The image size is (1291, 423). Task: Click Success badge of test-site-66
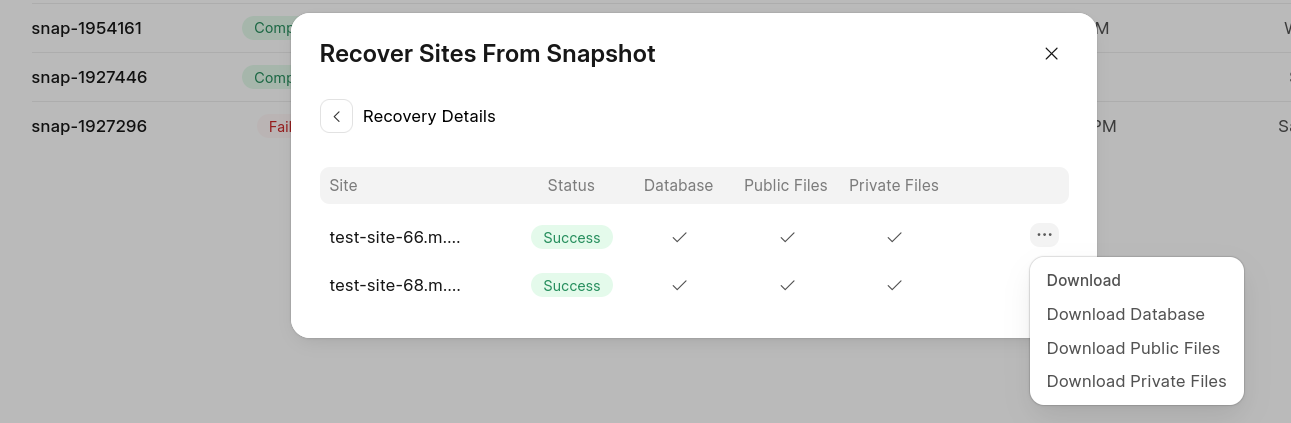571,238
